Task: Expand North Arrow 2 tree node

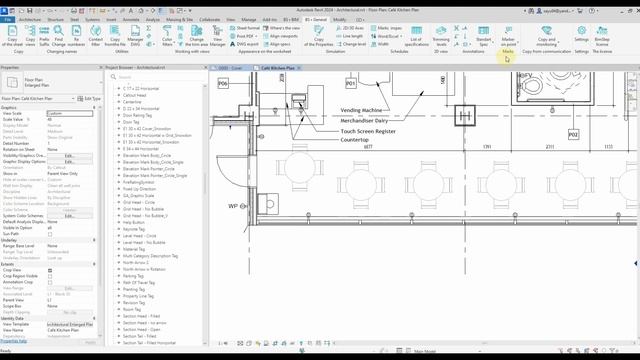Action: pos(119,262)
